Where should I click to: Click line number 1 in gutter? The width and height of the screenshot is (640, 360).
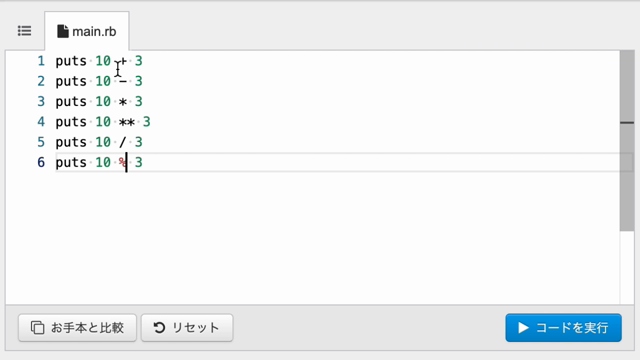click(x=41, y=61)
